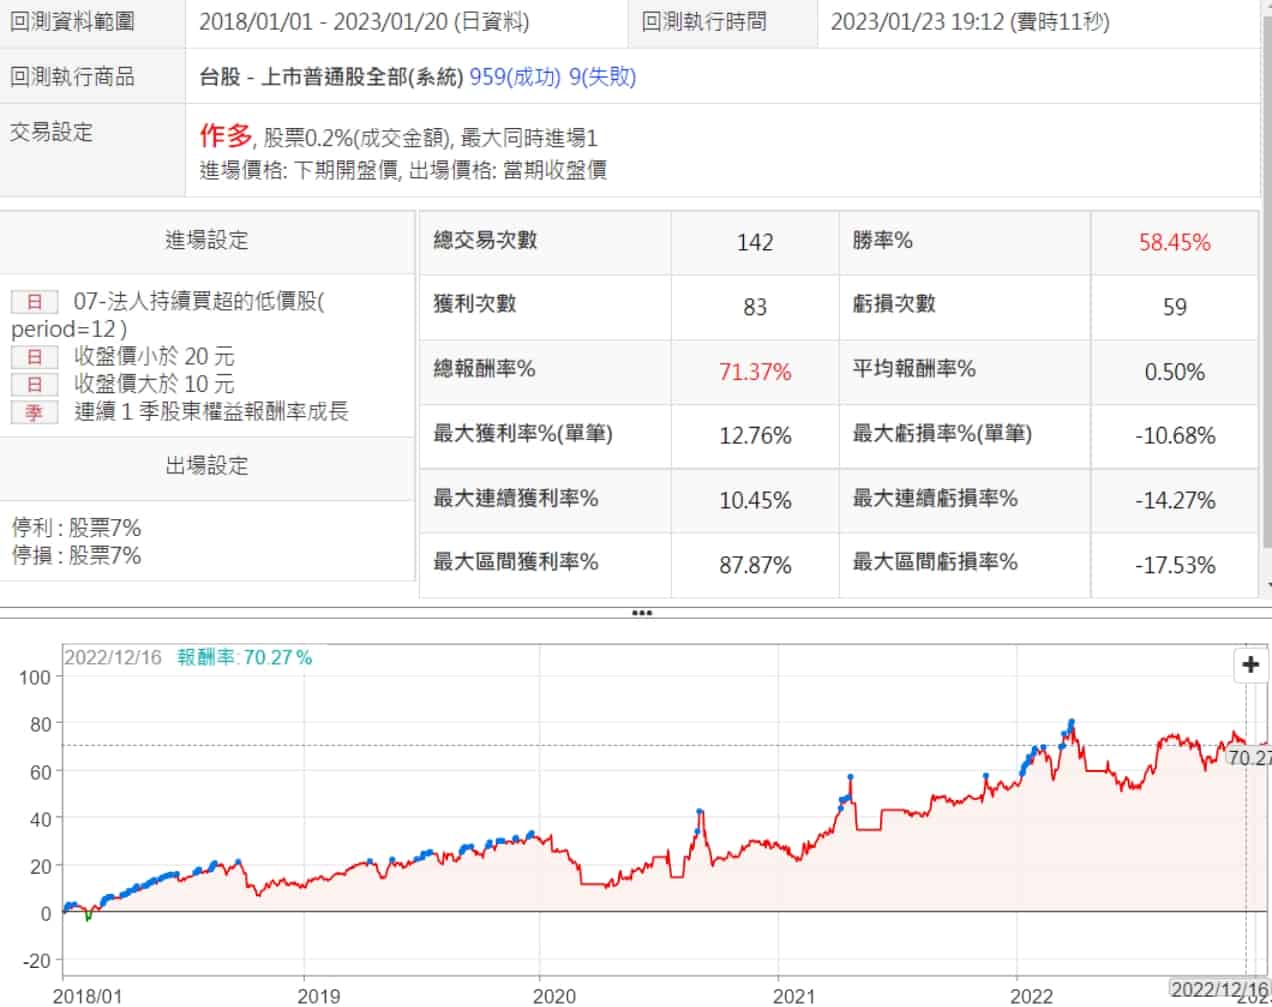Click the 2022/12/16 date marker on x-axis
This screenshot has width=1272, height=1007.
[x=1218, y=990]
